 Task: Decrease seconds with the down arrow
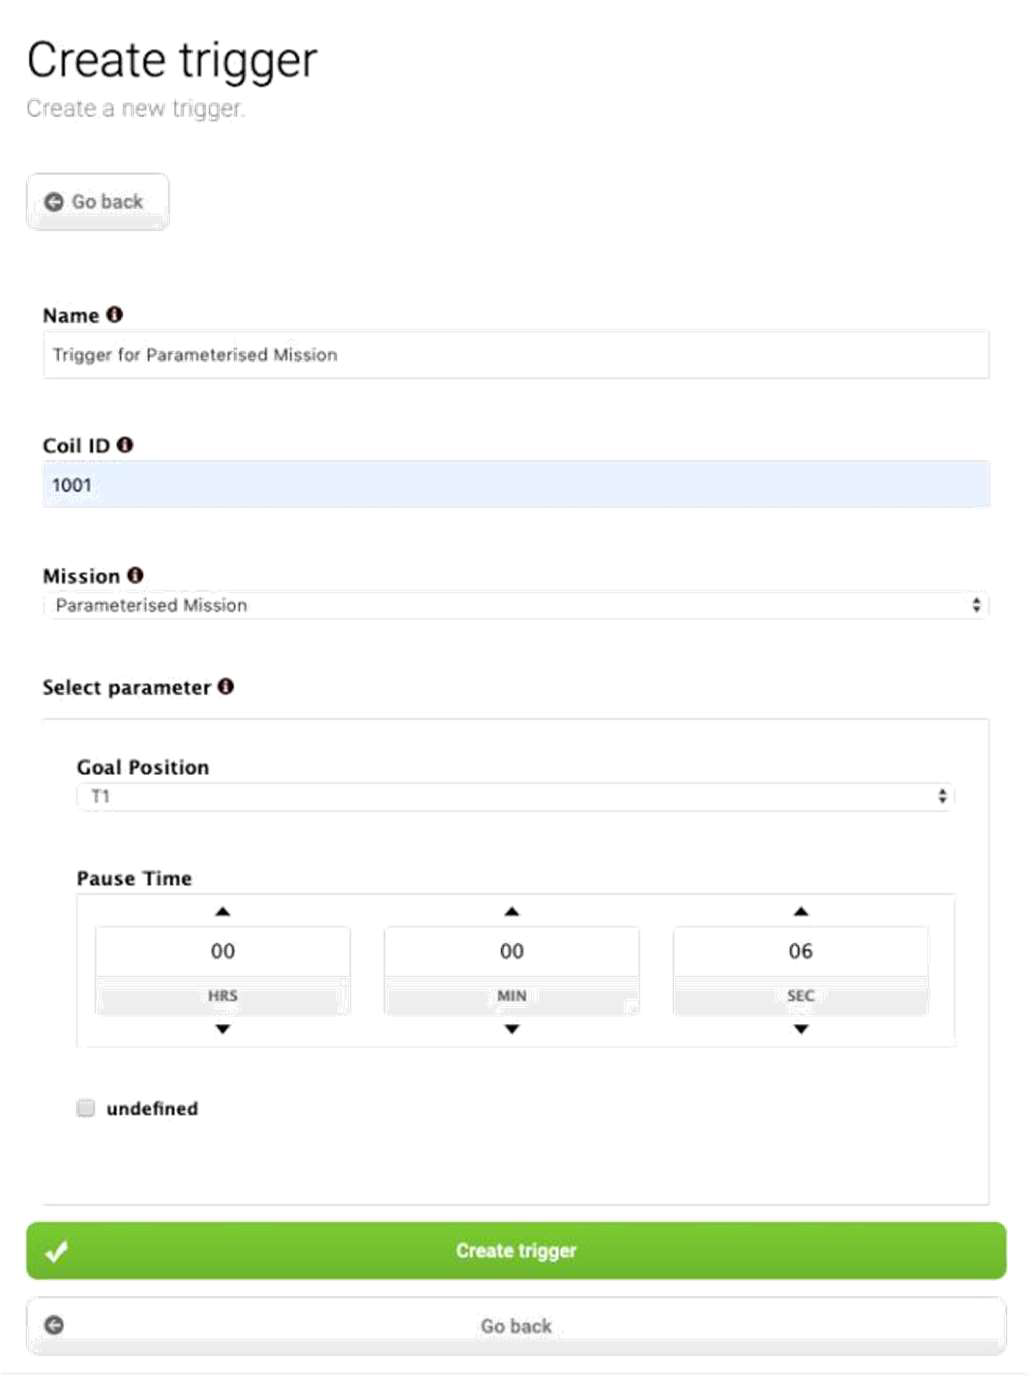click(801, 1029)
